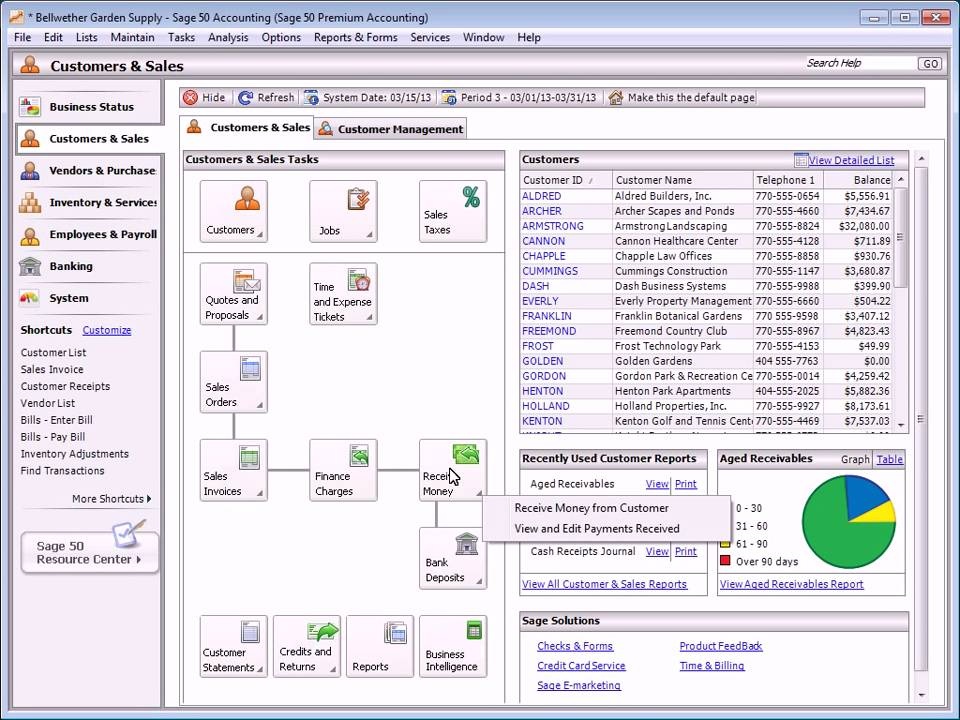Open the Find Transactions shortcut

pyautogui.click(x=62, y=470)
